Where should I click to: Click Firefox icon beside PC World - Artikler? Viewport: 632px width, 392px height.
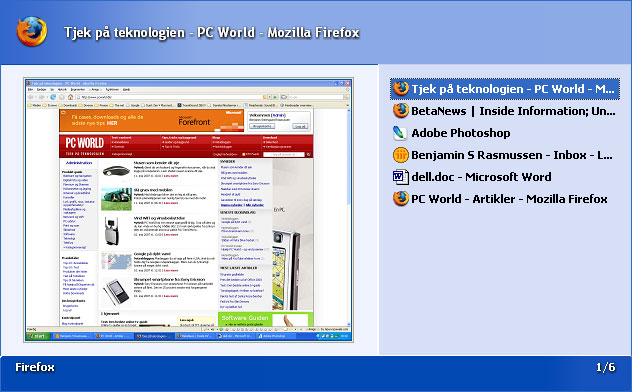401,199
